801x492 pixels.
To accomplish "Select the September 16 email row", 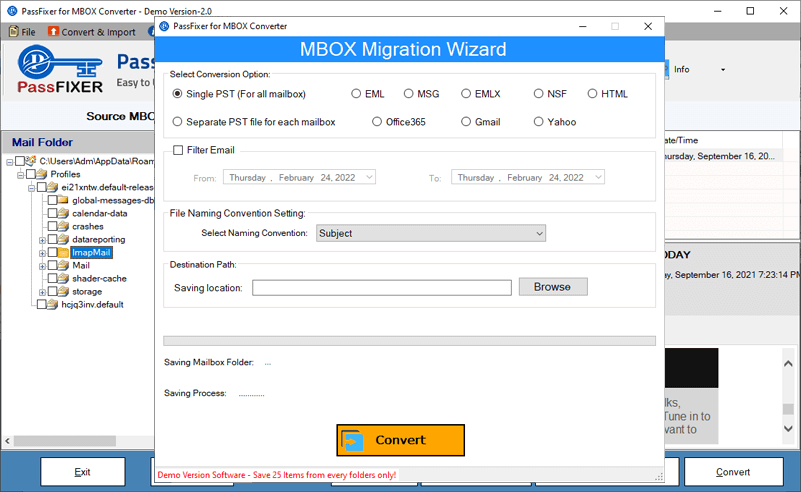I will 723,156.
